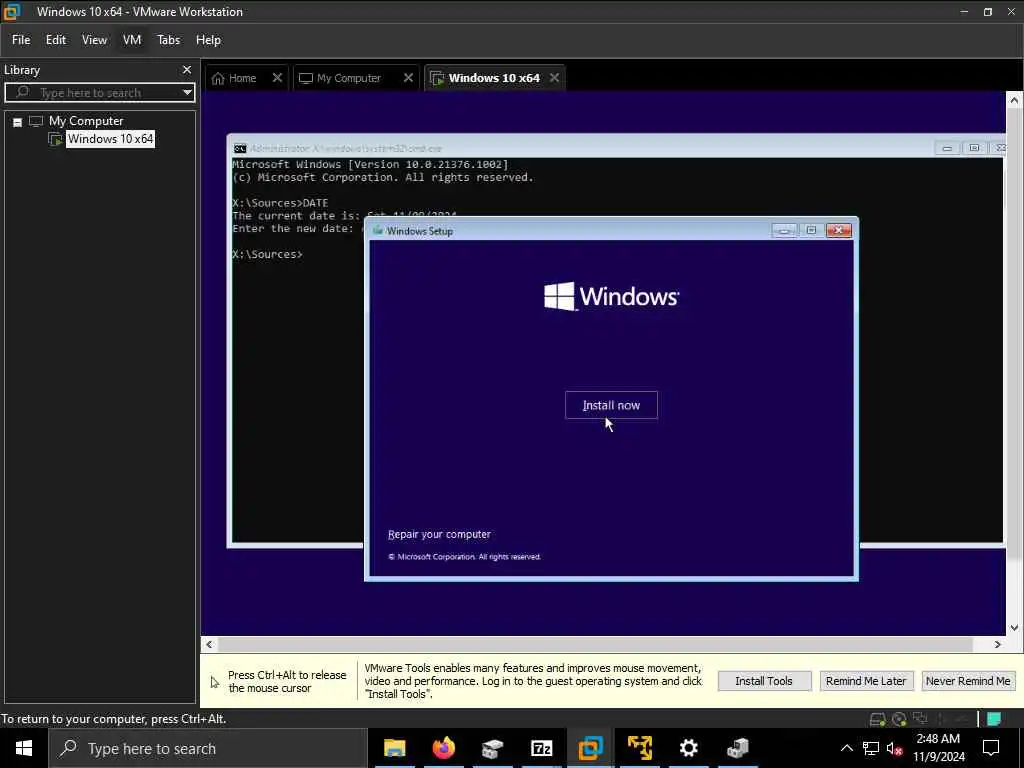Click the VM view vertical scrollbar down arrow
This screenshot has height=768, width=1024.
(1014, 628)
